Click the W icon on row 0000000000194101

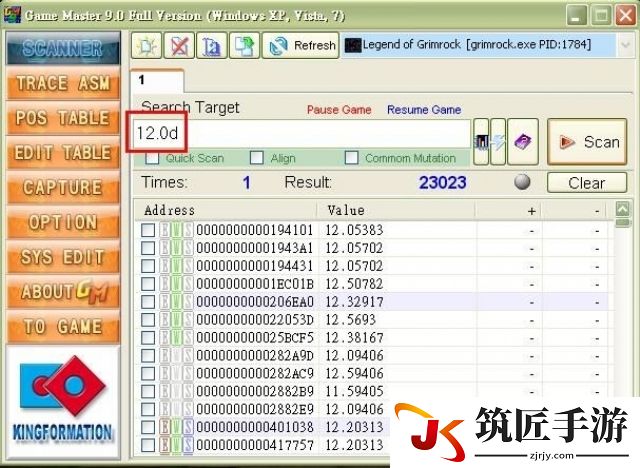tap(176, 230)
